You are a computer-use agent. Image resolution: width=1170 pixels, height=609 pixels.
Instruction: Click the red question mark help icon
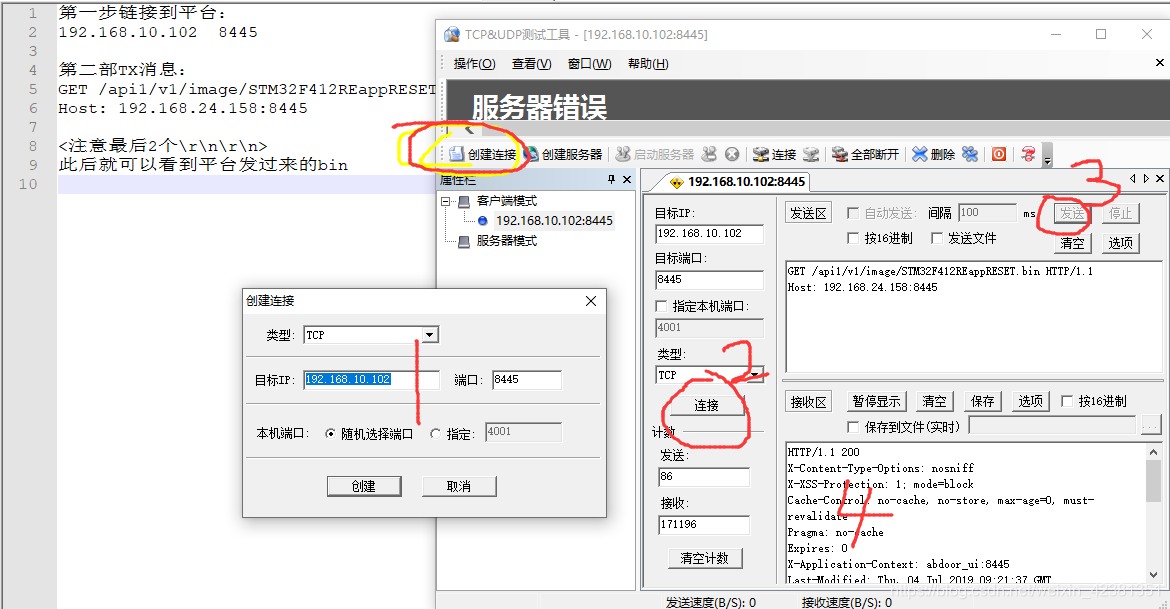[1028, 154]
